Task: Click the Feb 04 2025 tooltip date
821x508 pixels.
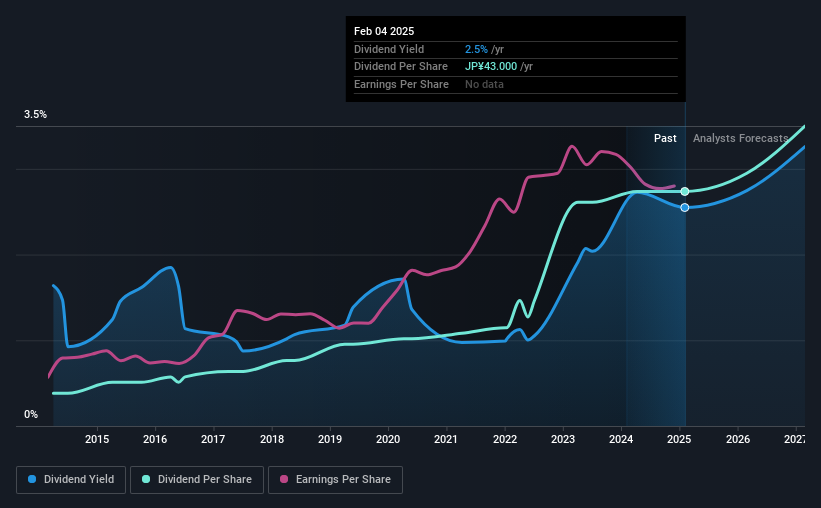Action: pos(384,31)
